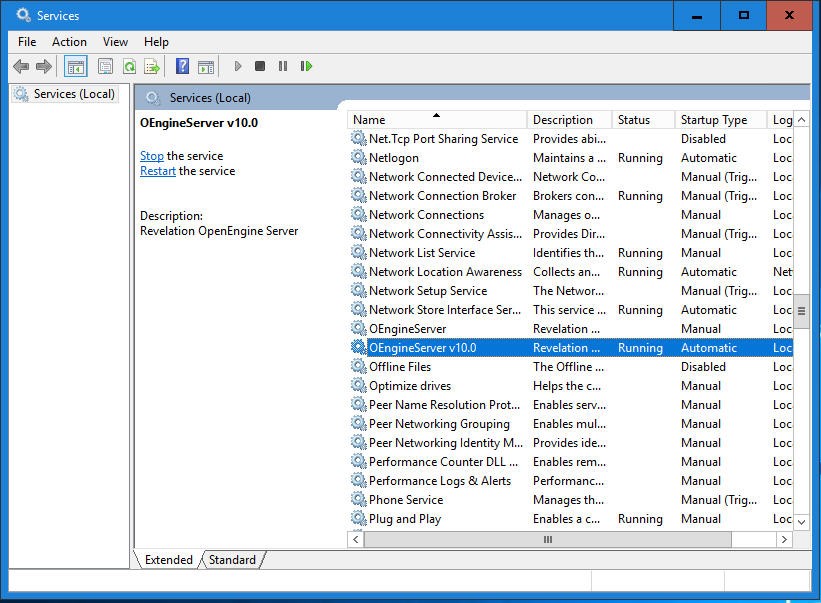
Task: Click the Services (Local) header in details pane
Action: (x=210, y=98)
